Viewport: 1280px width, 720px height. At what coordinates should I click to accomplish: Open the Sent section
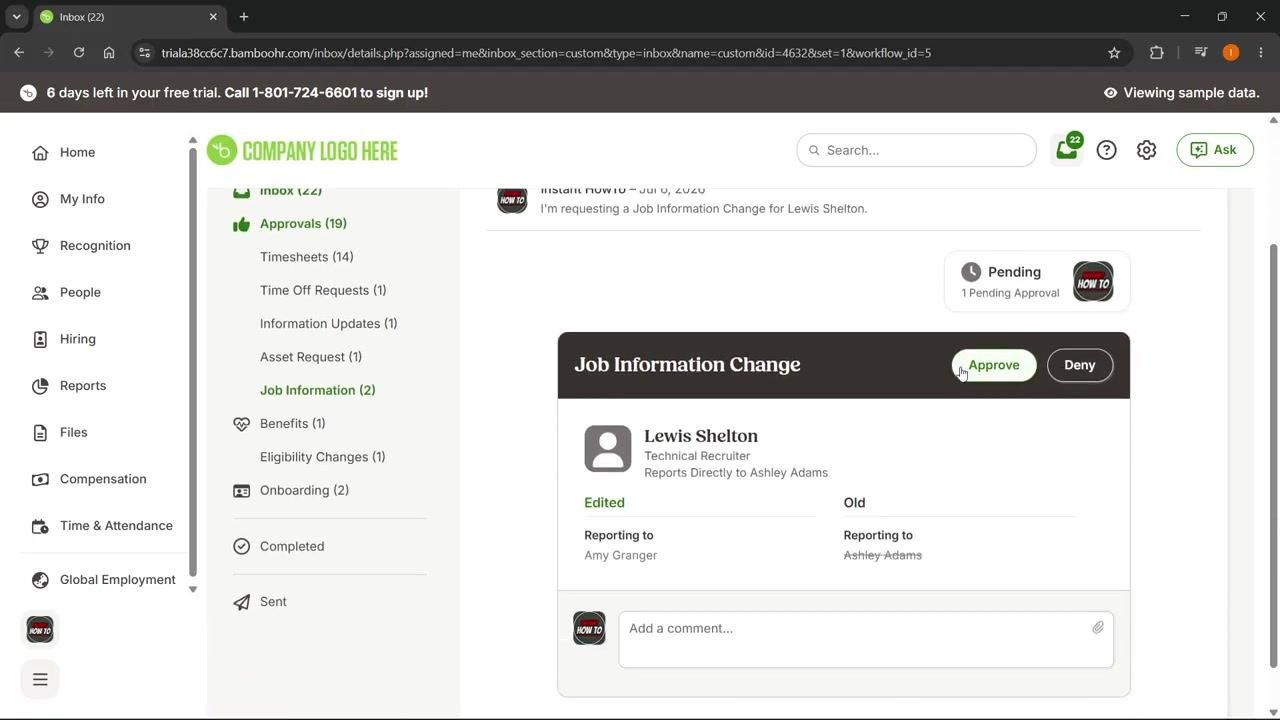point(273,602)
